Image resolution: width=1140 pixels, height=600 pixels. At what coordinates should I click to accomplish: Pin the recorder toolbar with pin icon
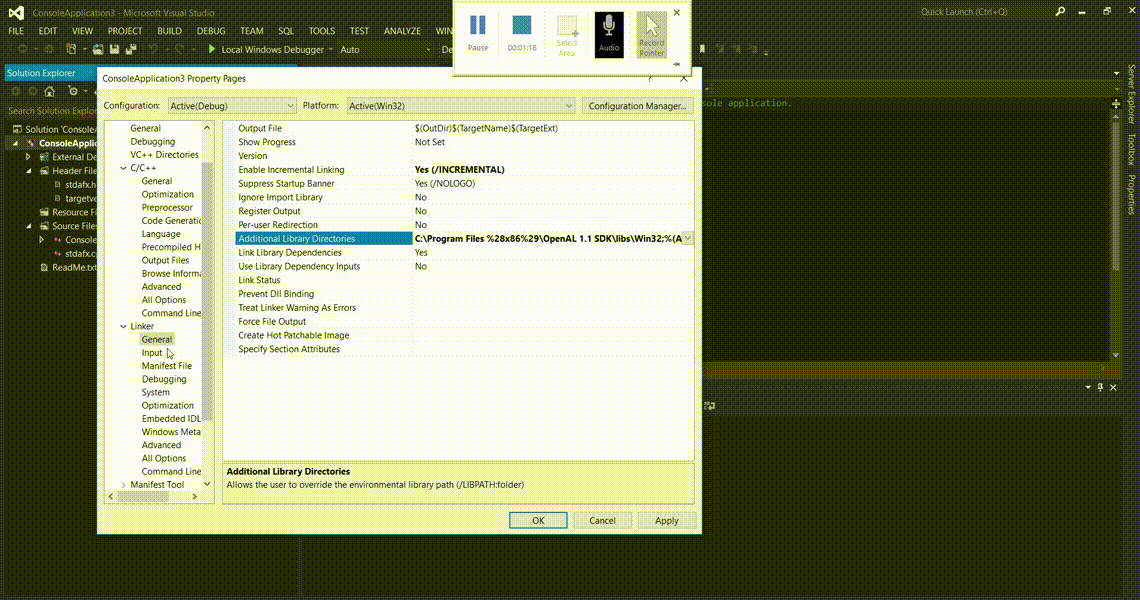pos(676,64)
